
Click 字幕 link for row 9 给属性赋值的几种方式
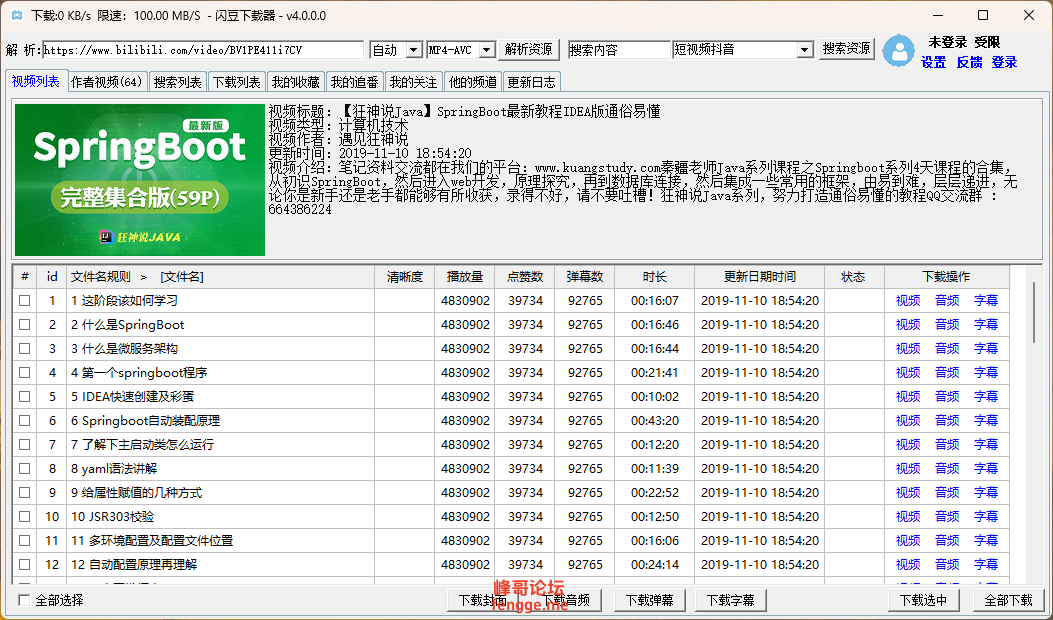(x=986, y=493)
